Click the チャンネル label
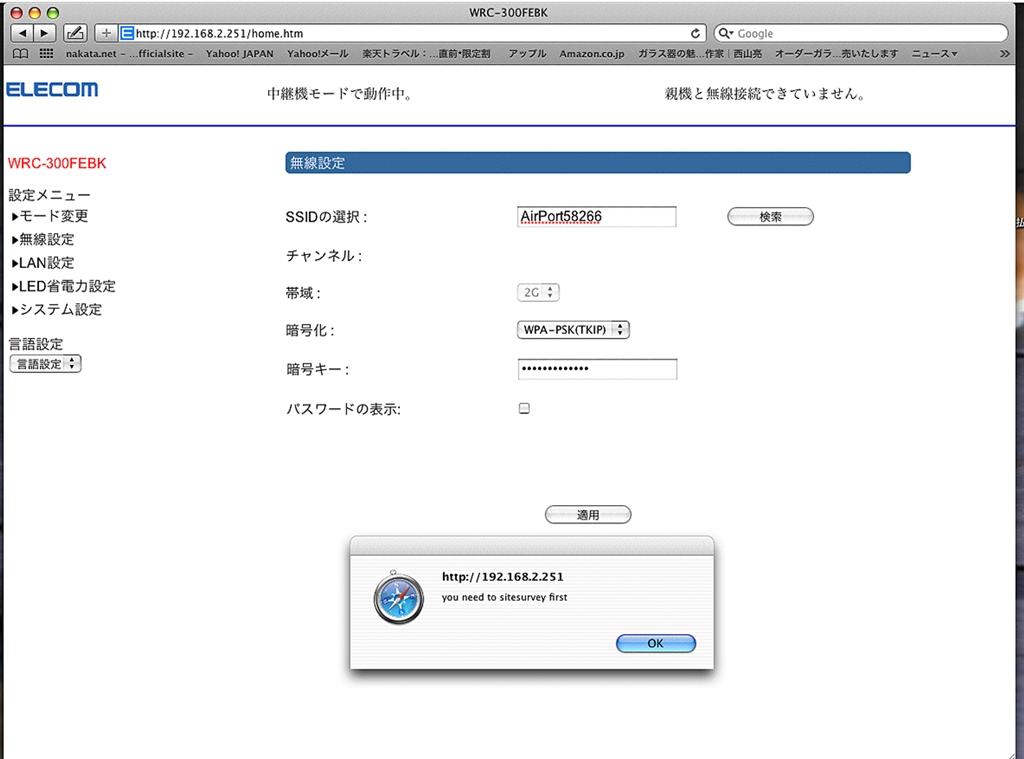 324,255
